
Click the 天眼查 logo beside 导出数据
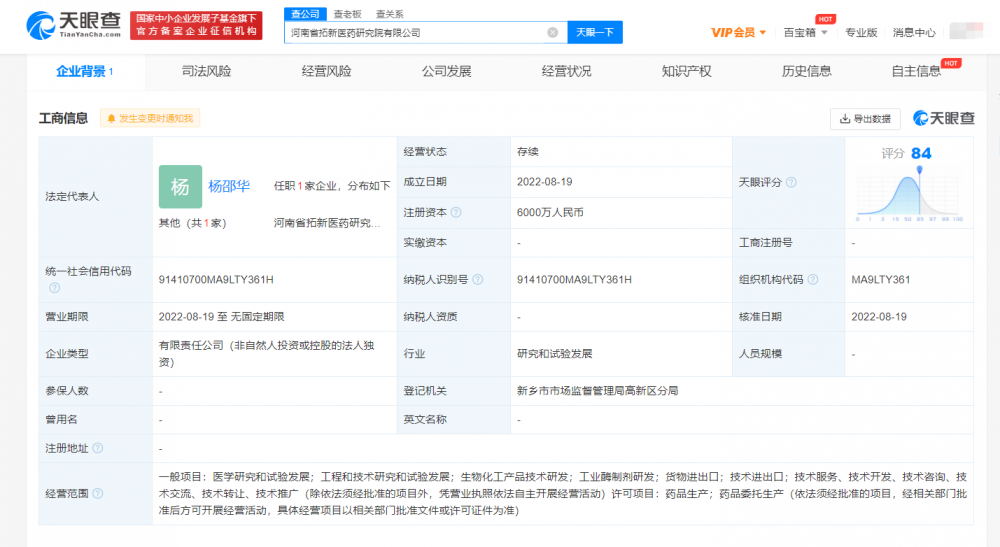[943, 118]
